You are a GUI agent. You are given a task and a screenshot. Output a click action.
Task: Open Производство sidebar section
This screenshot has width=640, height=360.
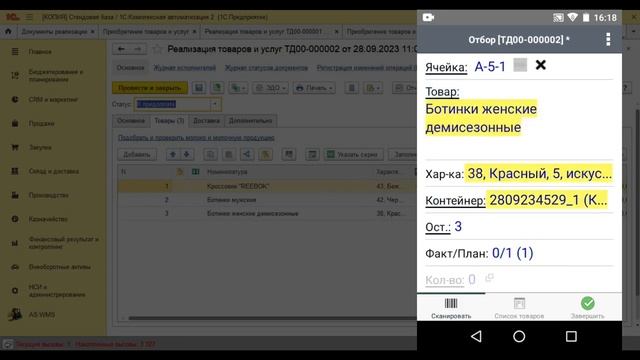[x=48, y=195]
